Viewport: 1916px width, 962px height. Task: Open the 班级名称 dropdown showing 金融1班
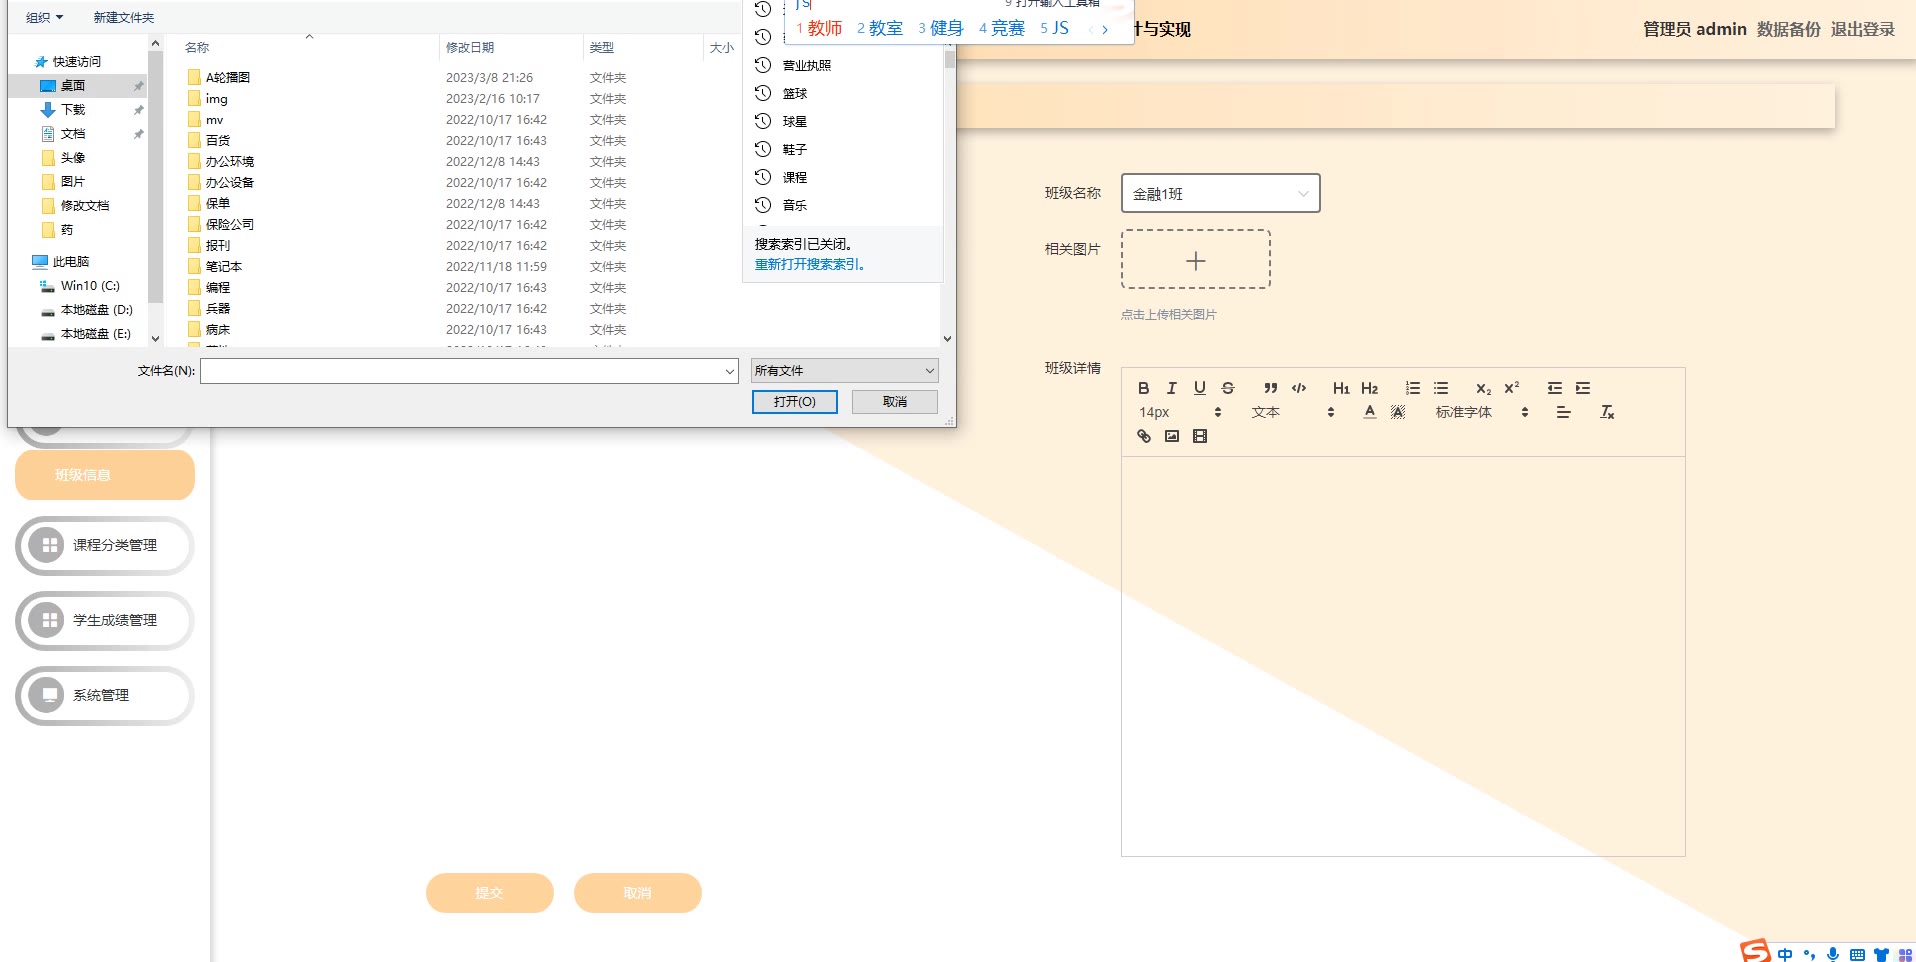point(1220,193)
